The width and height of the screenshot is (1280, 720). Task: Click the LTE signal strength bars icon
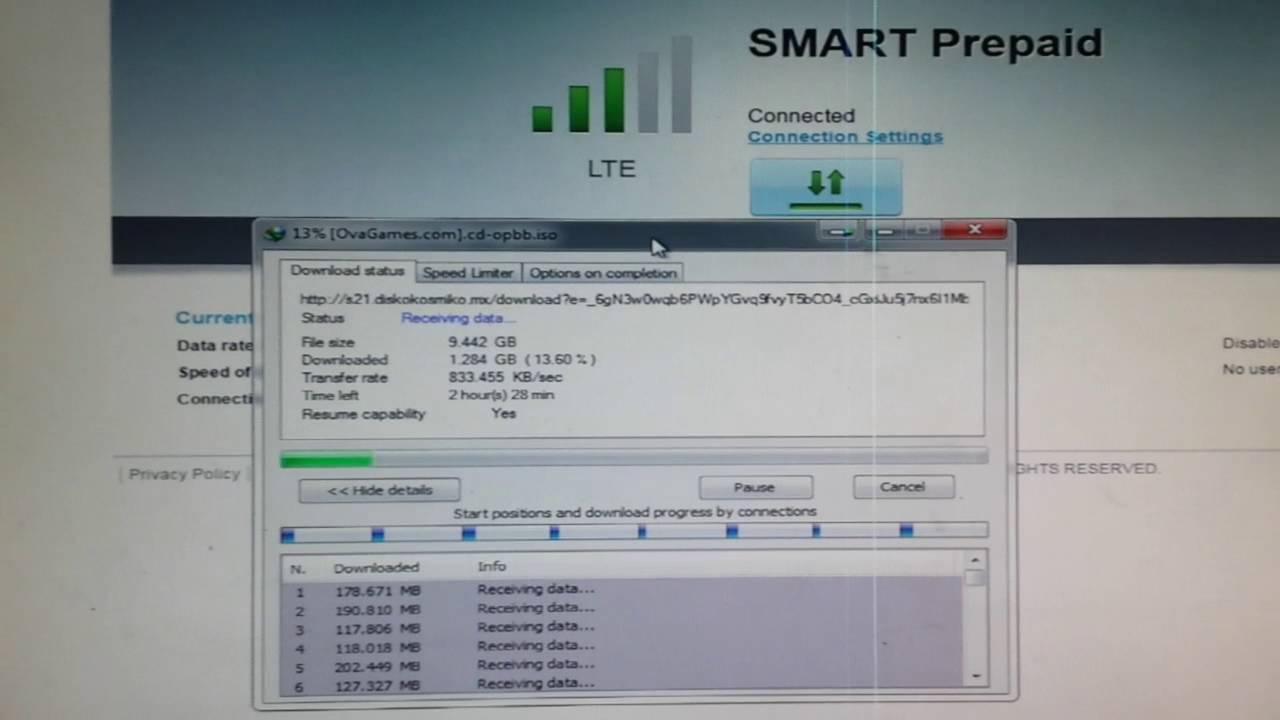coord(612,86)
